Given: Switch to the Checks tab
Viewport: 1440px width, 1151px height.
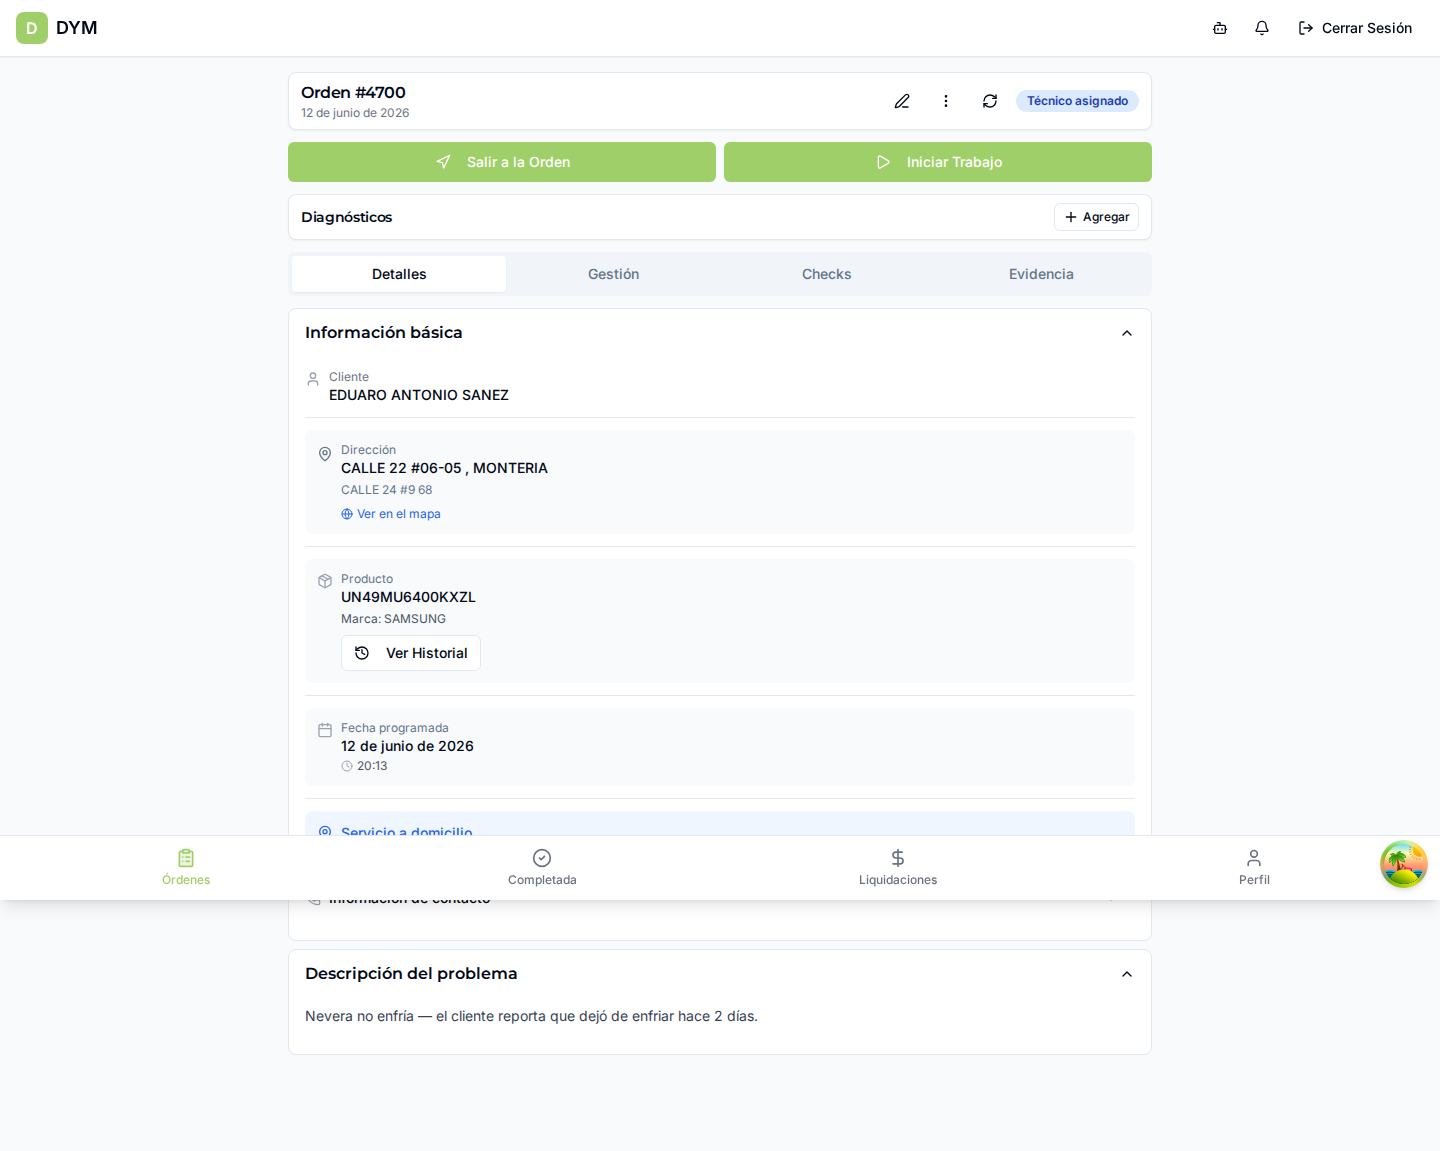Looking at the screenshot, I should 827,274.
